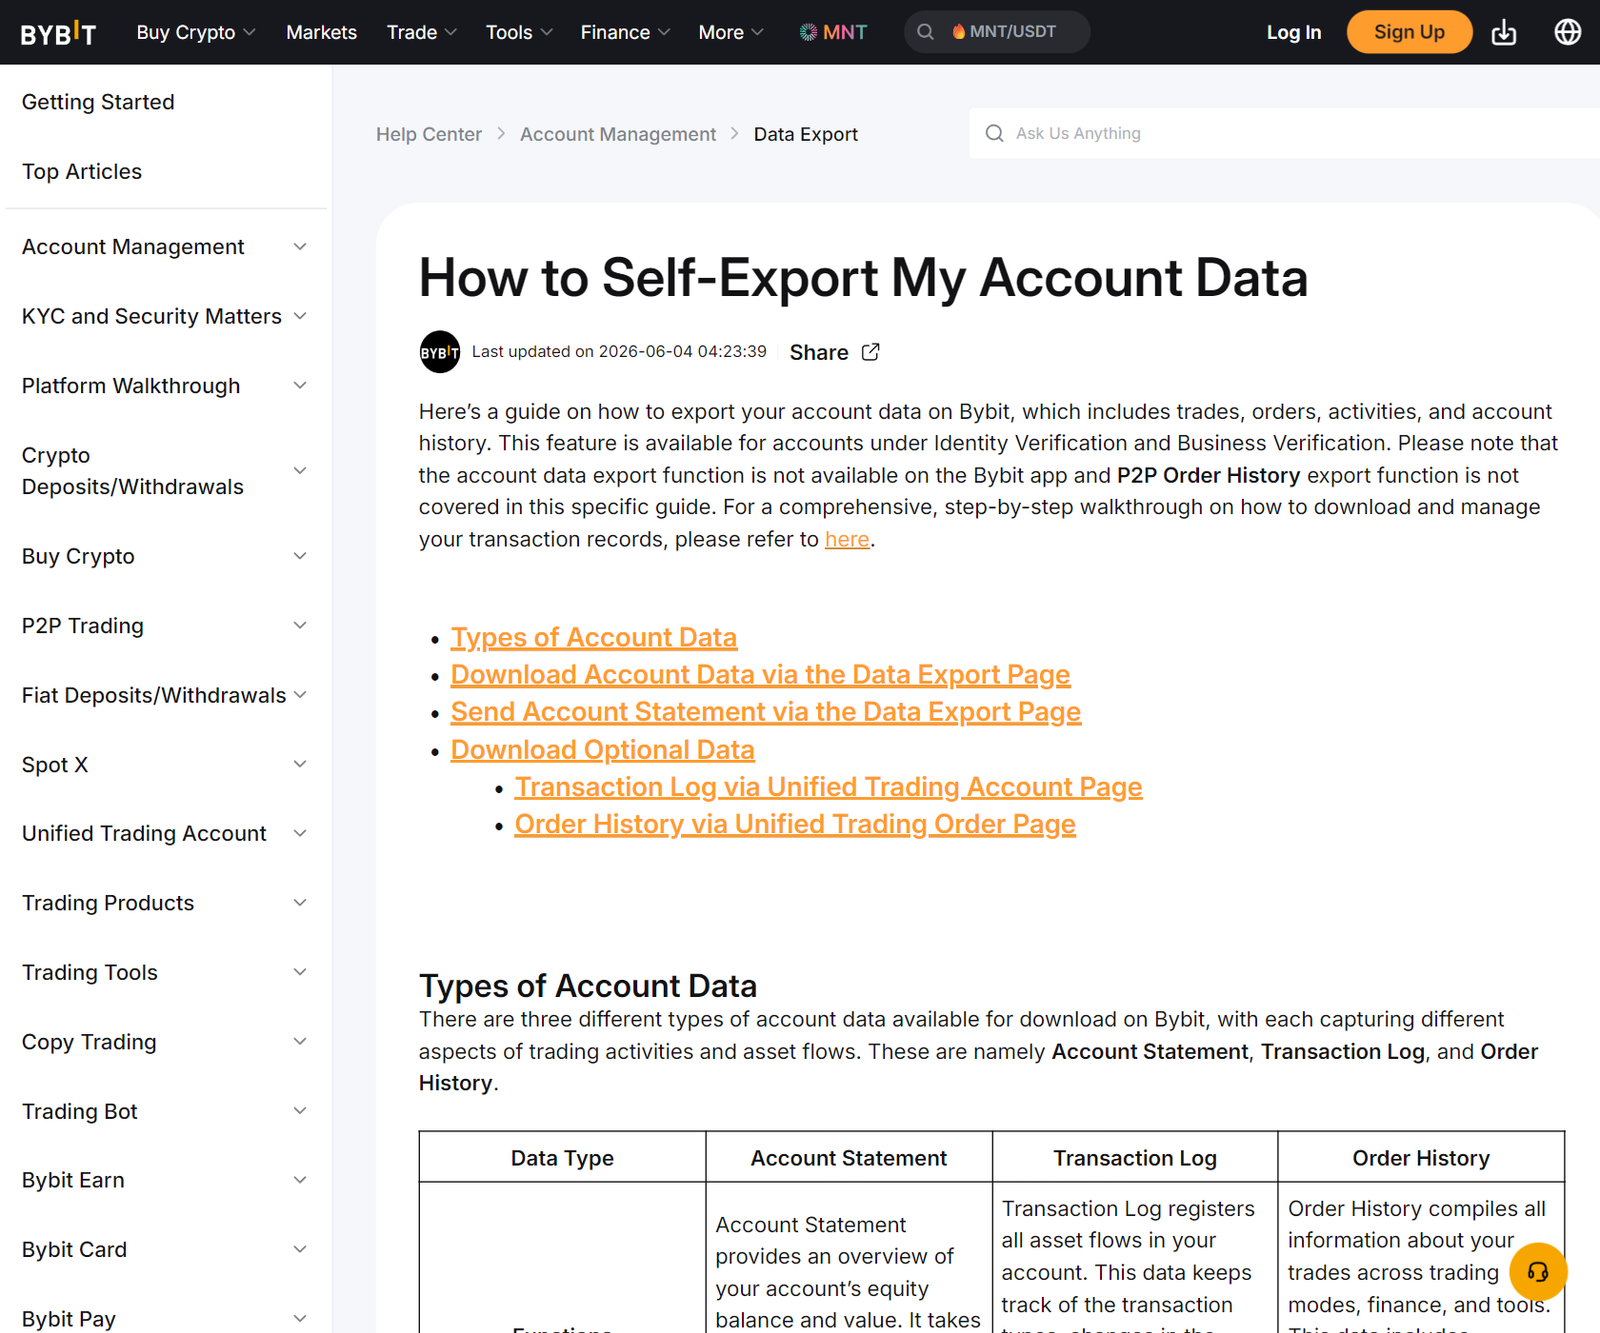Click the Transaction Log table header
Image resolution: width=1600 pixels, height=1333 pixels.
[1135, 1158]
